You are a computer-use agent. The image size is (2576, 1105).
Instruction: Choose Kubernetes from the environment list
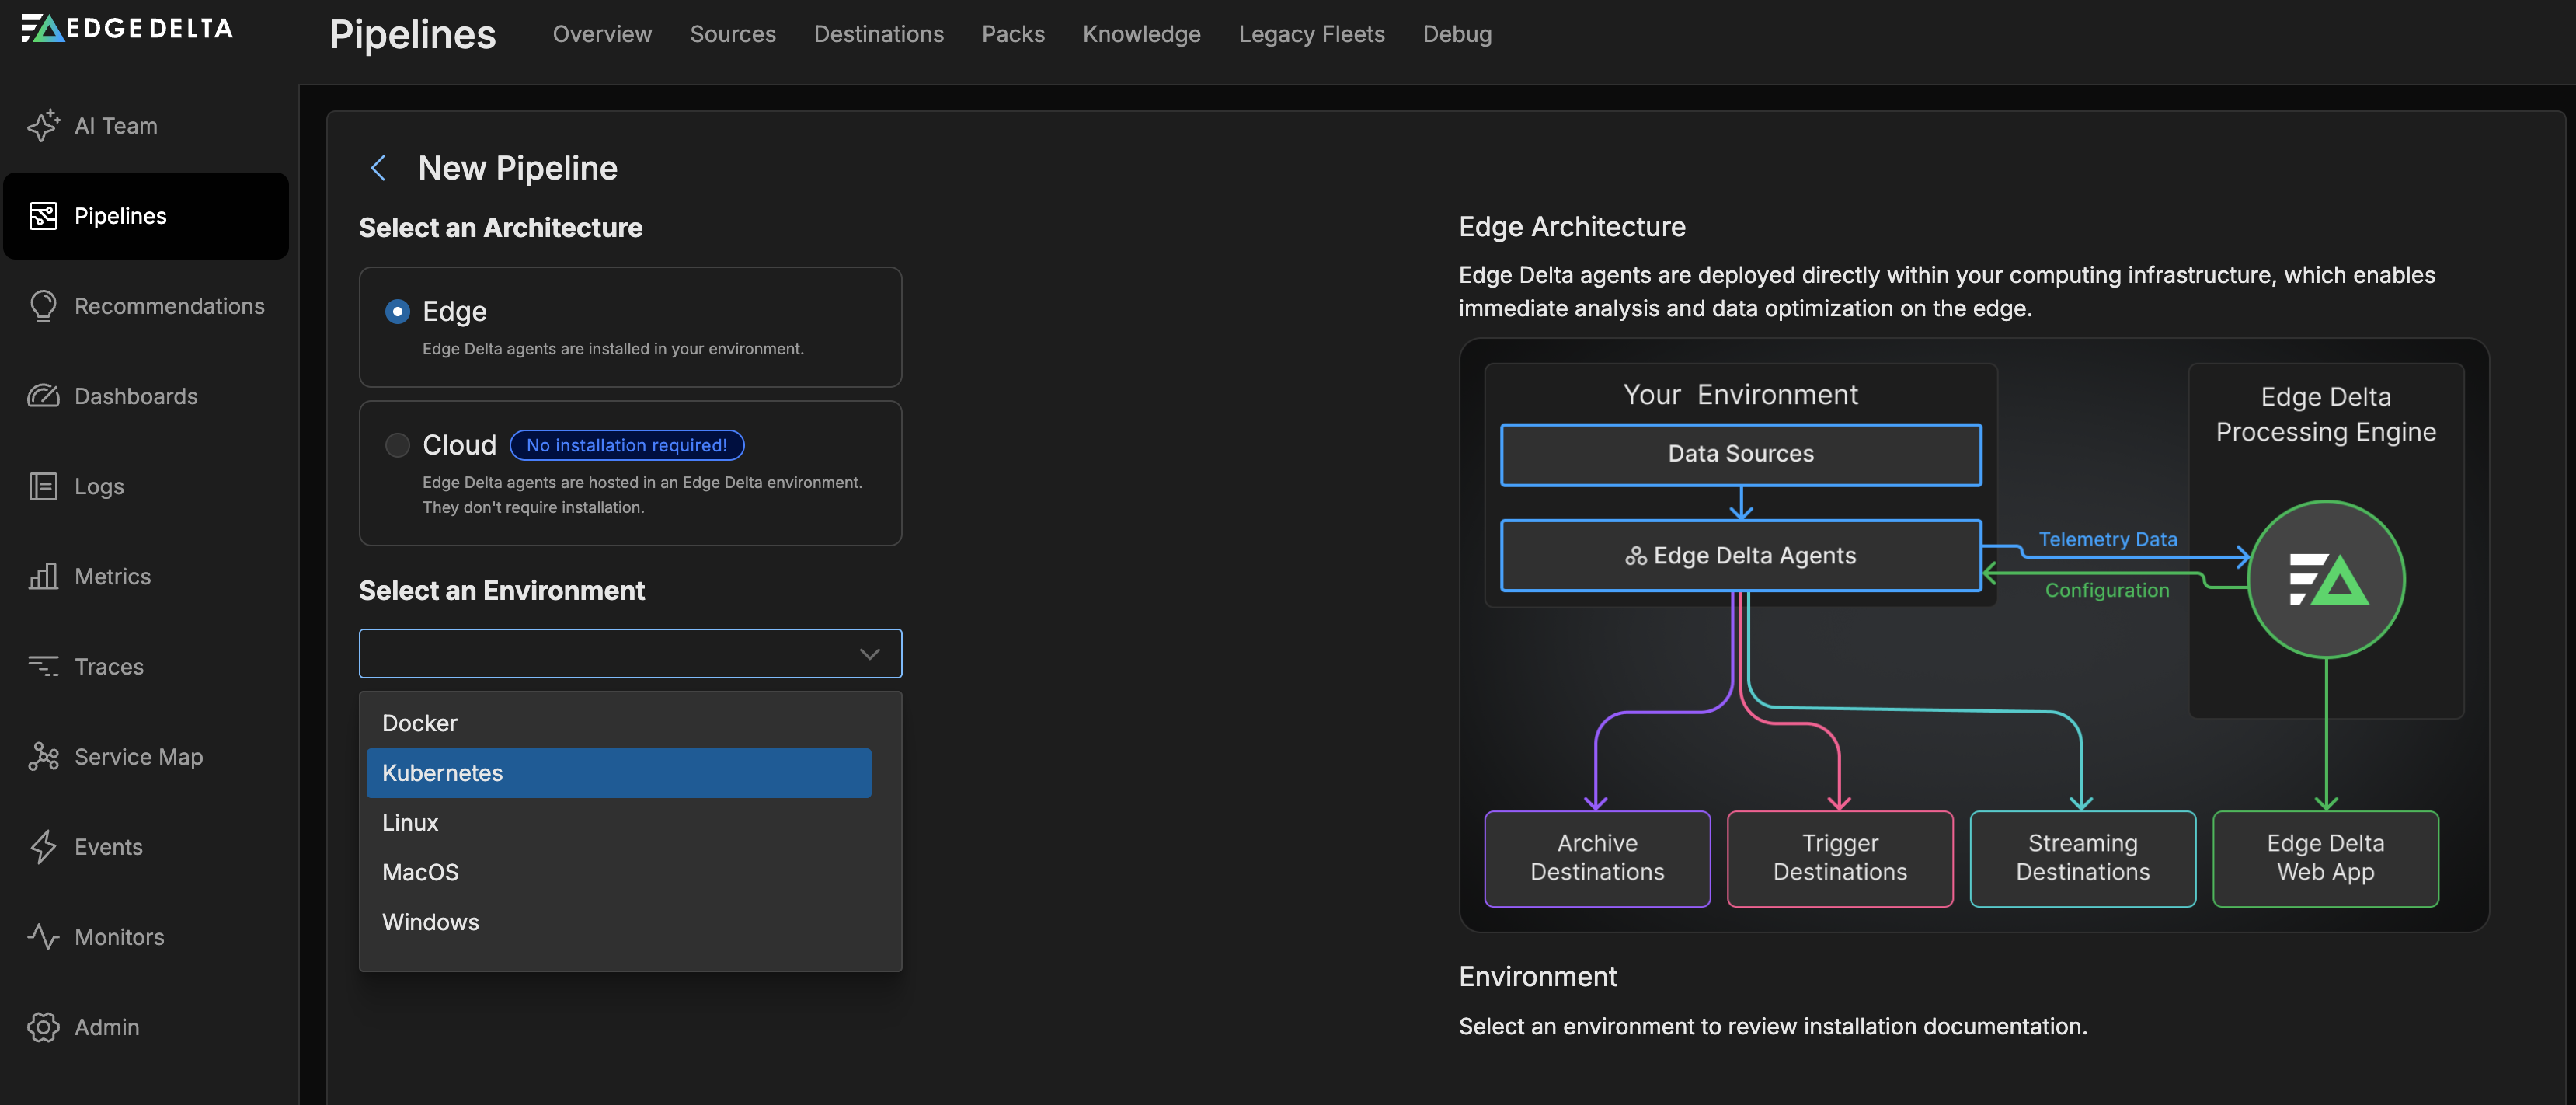618,773
